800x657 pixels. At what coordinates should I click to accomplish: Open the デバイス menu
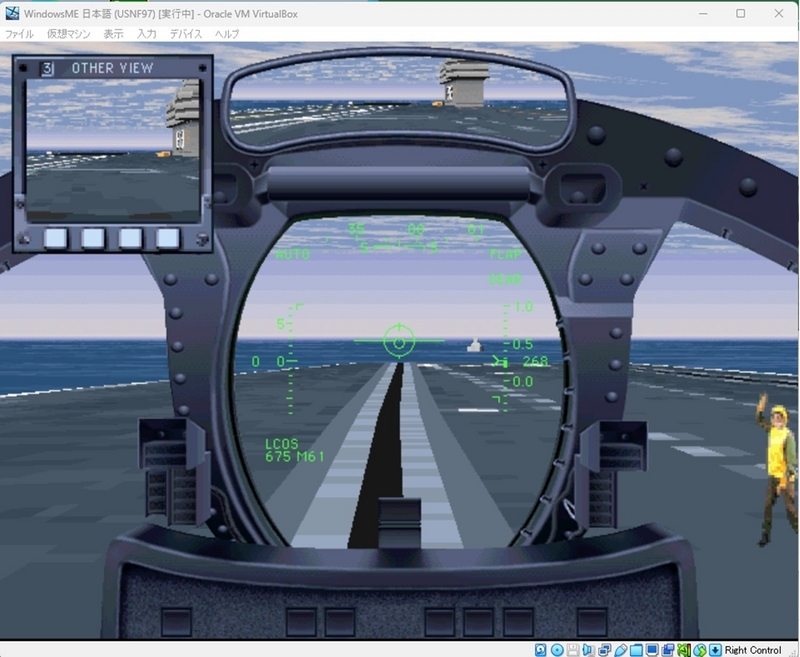(186, 34)
